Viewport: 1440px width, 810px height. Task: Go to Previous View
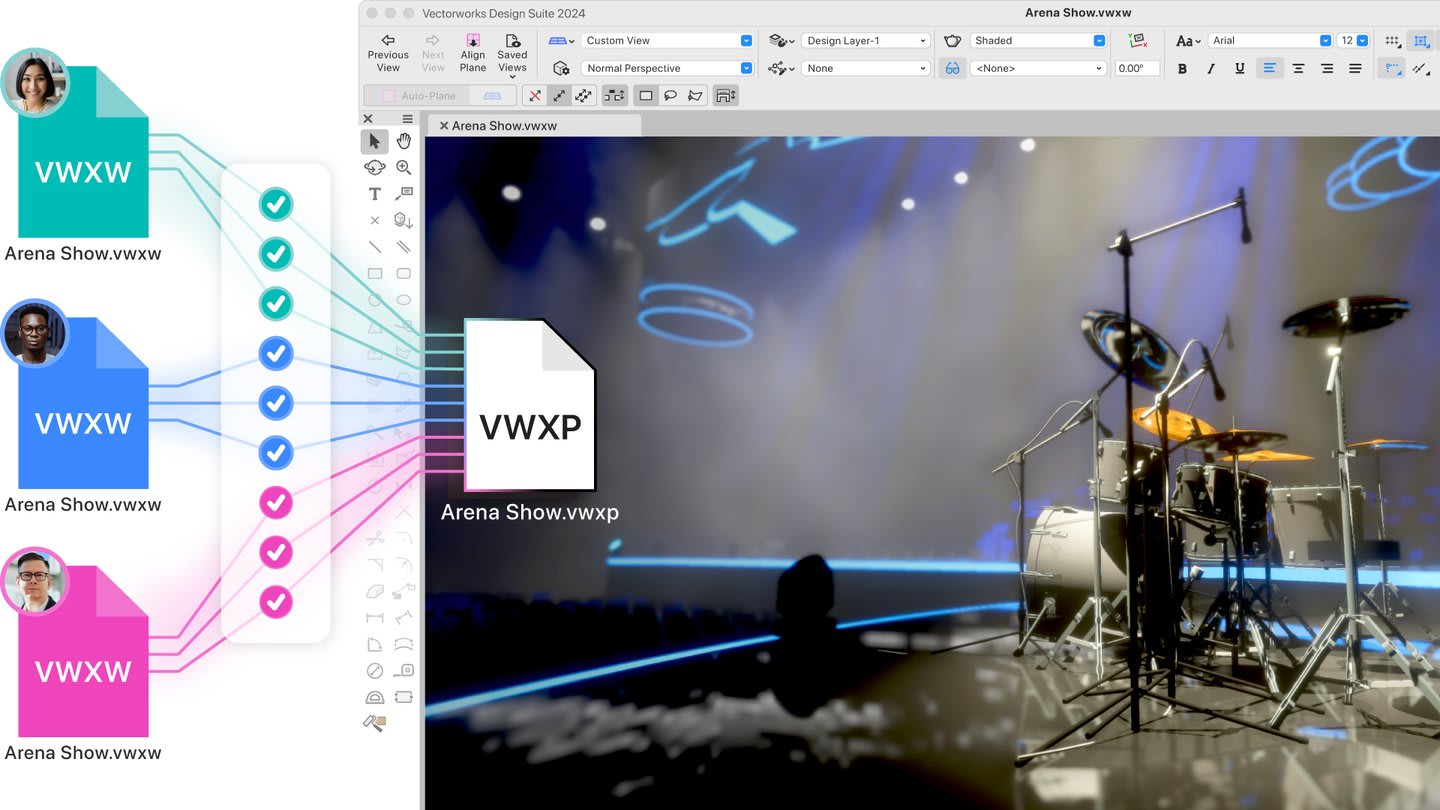pos(388,54)
